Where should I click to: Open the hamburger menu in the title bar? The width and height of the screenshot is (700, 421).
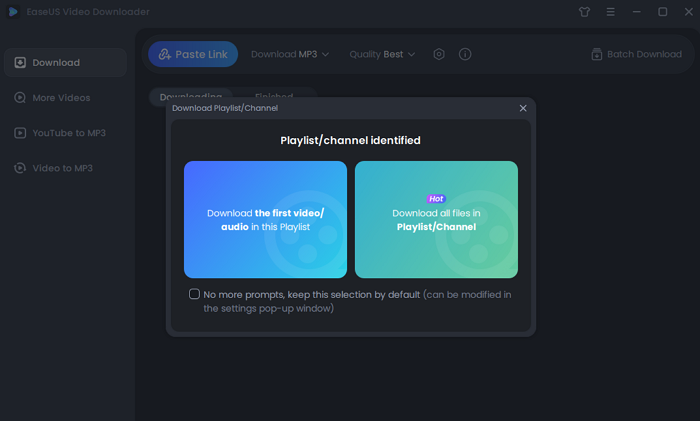(611, 12)
